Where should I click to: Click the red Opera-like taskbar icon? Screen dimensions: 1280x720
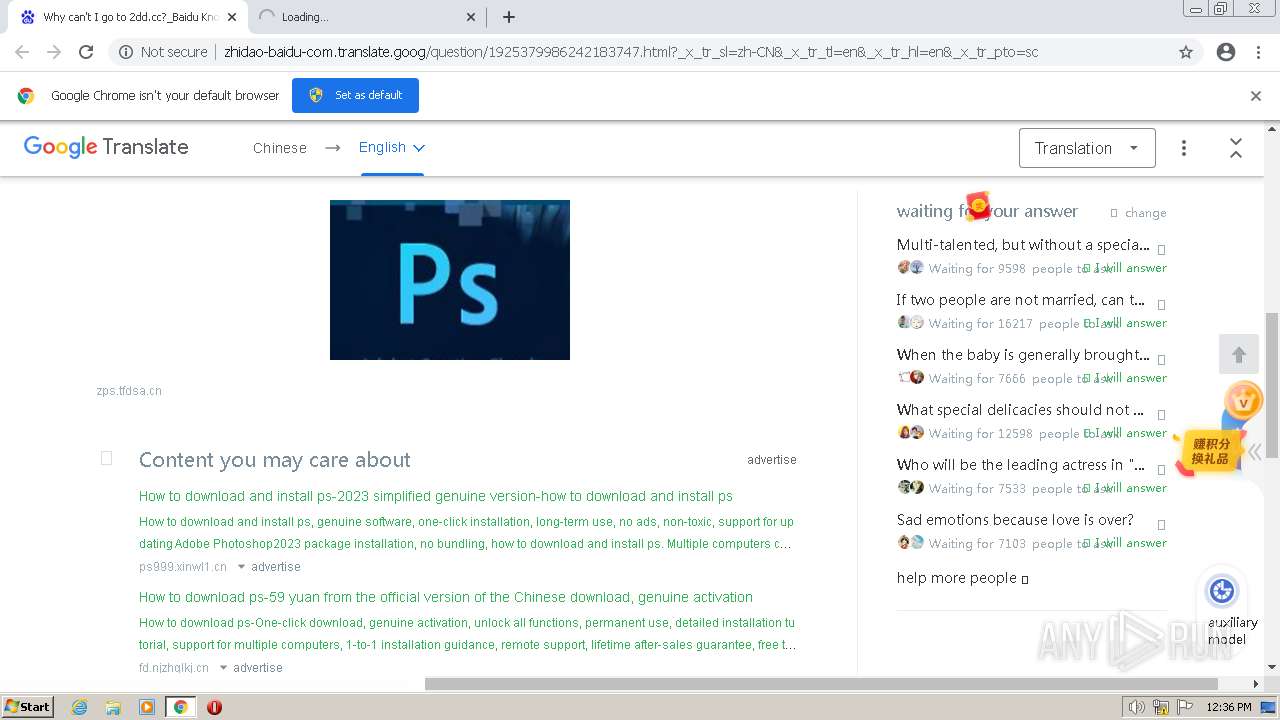pos(214,707)
